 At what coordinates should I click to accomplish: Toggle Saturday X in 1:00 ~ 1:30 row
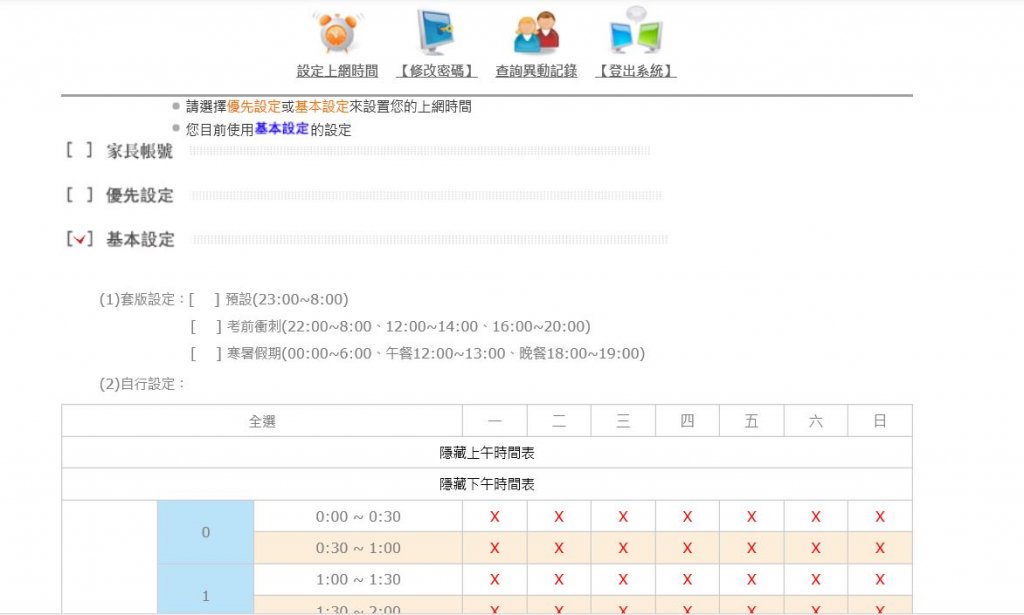pos(816,579)
